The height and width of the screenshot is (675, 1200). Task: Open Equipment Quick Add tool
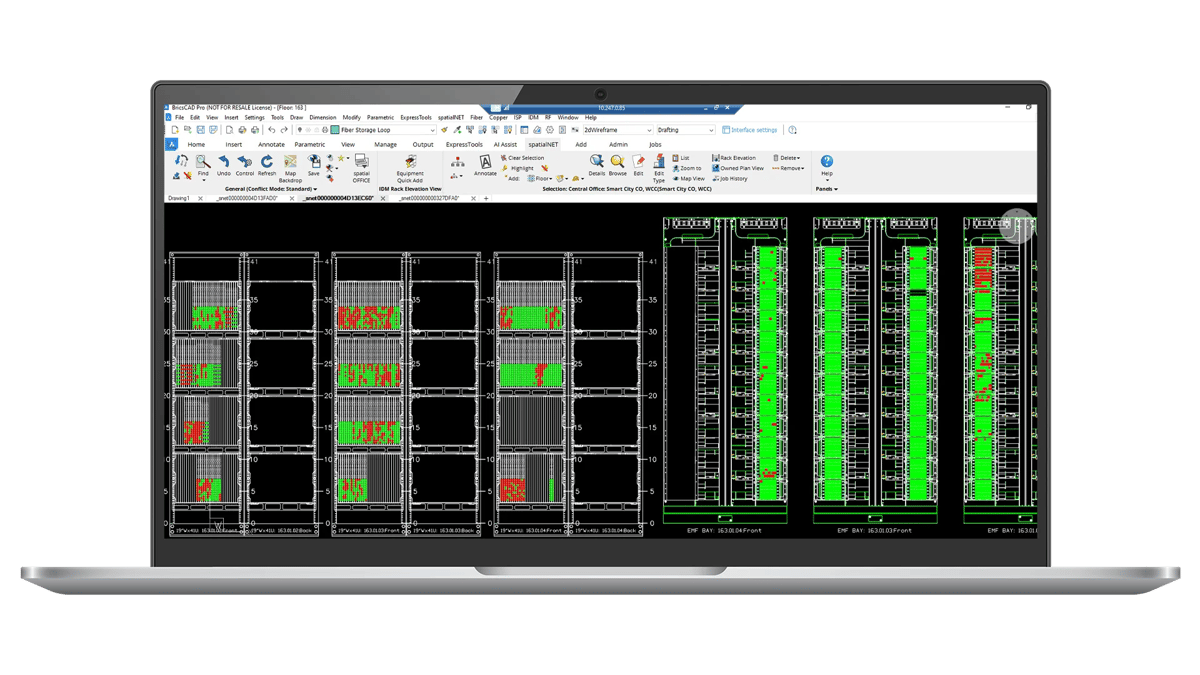tap(410, 165)
